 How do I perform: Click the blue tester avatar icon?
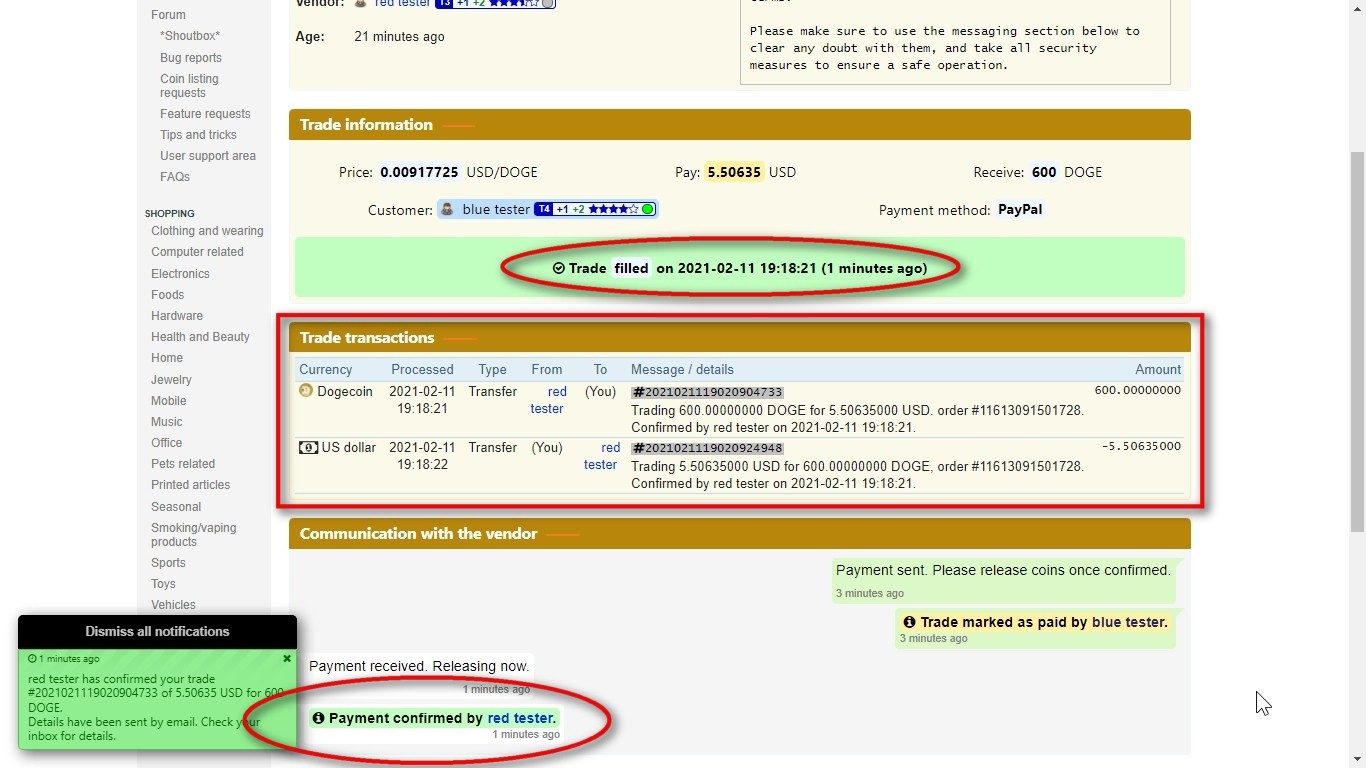tap(447, 210)
